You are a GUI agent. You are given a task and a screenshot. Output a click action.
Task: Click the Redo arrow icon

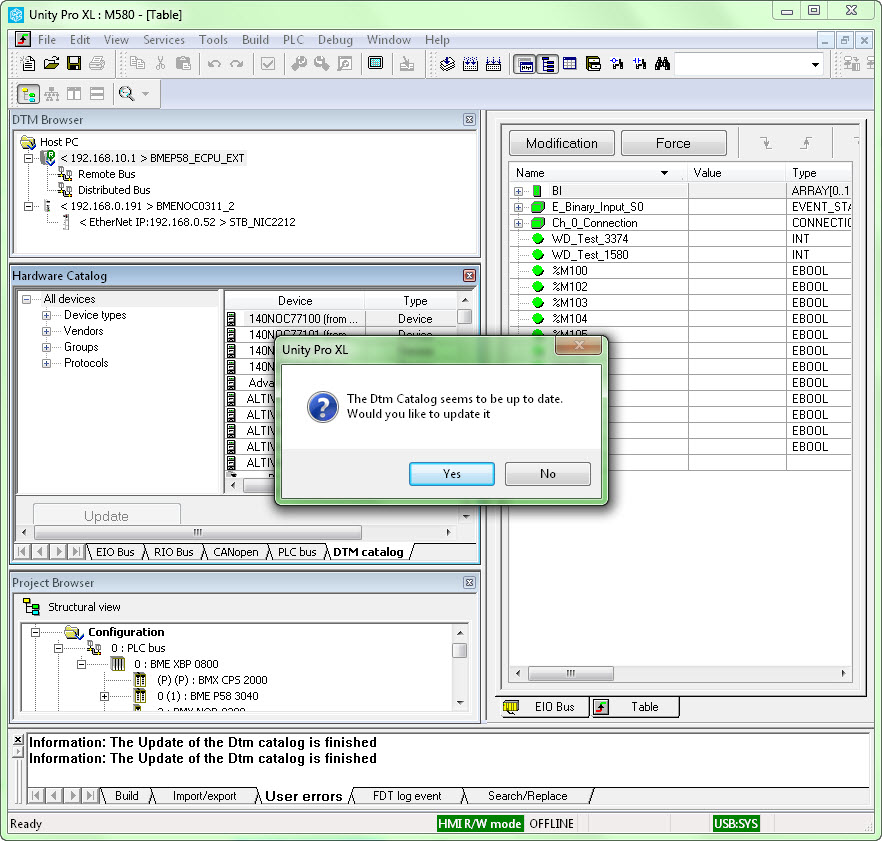[237, 64]
